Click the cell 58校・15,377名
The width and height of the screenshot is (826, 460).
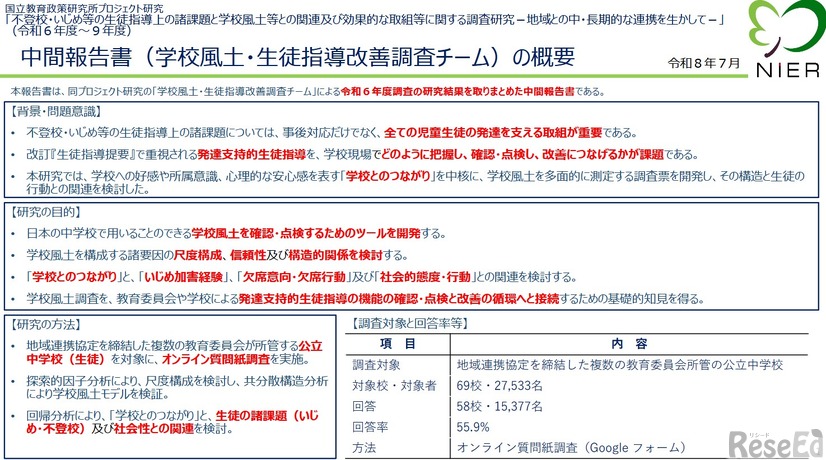click(x=499, y=406)
